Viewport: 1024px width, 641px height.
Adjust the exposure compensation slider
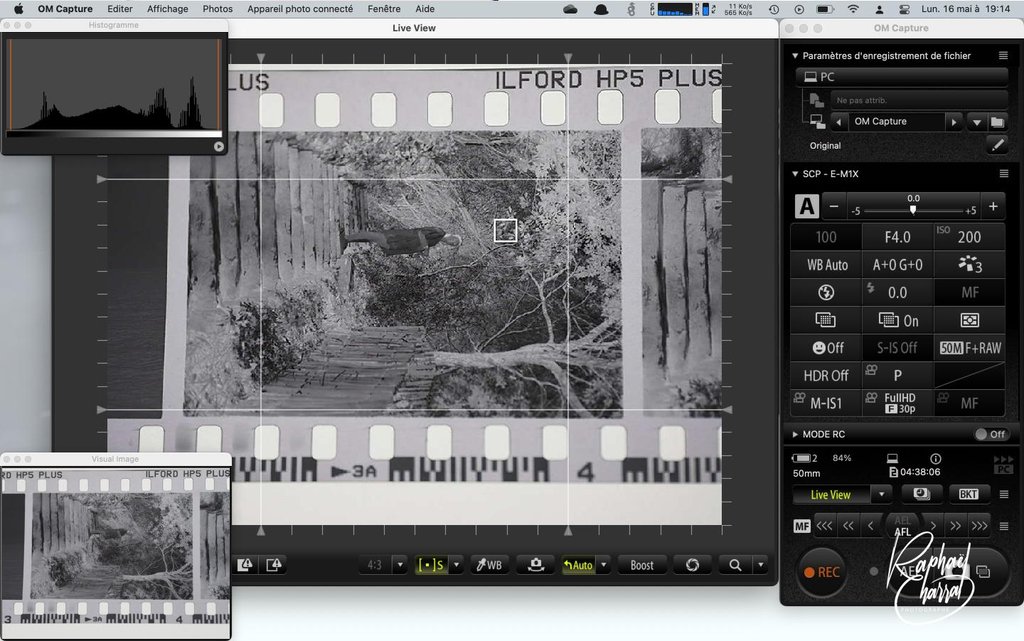(913, 210)
